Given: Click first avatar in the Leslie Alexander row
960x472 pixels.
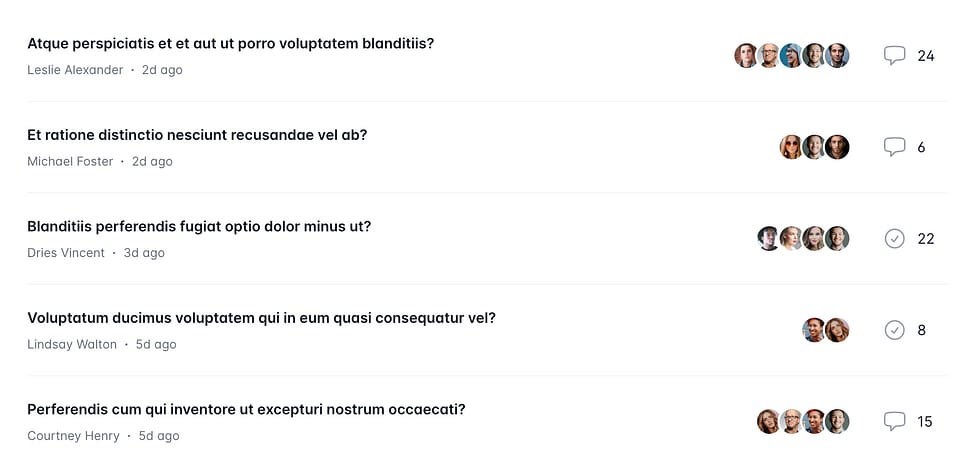Looking at the screenshot, I should 746,56.
